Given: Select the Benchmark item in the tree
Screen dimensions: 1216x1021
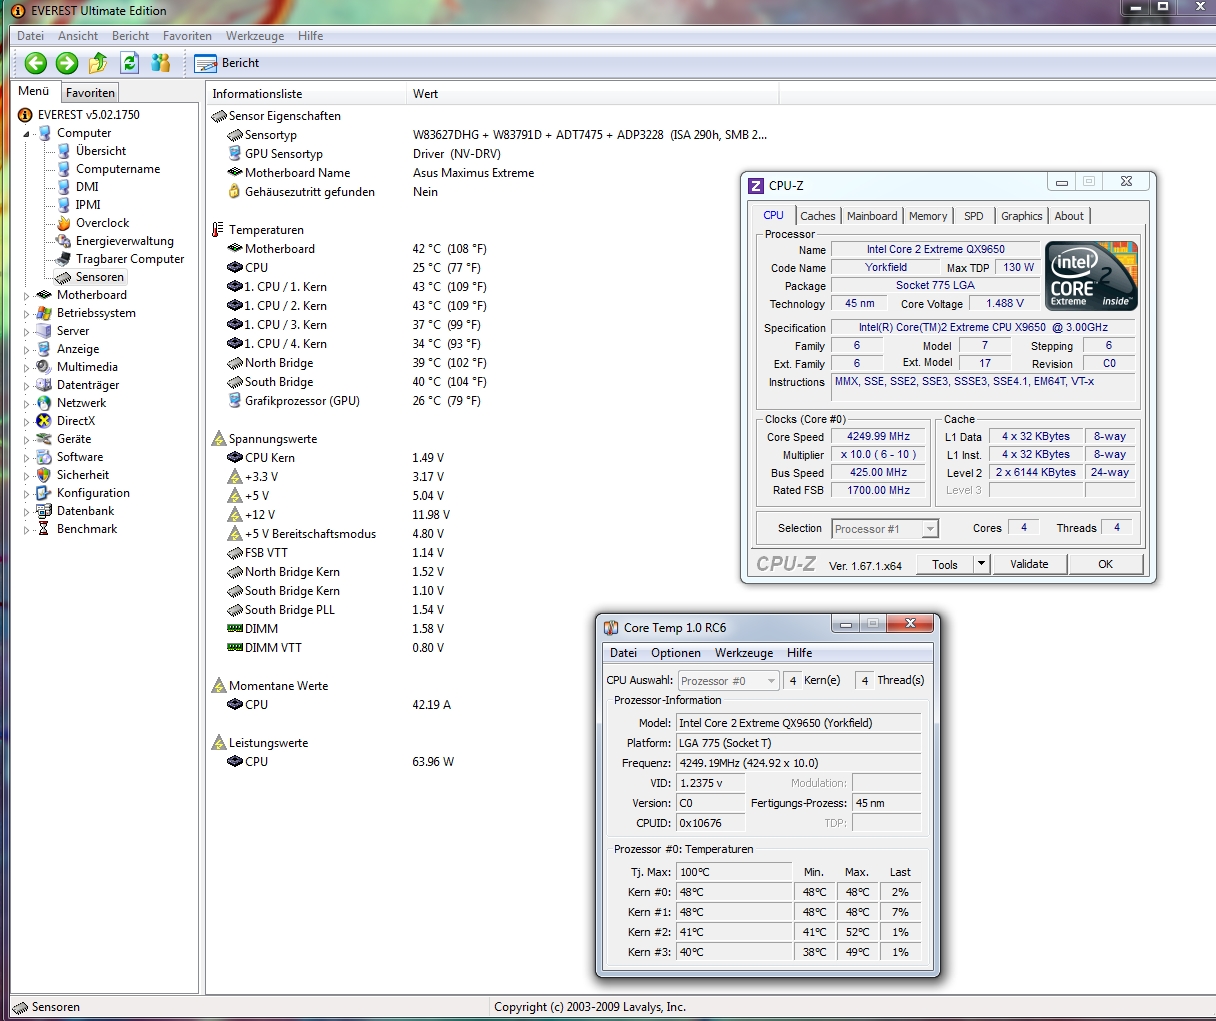Looking at the screenshot, I should 87,529.
